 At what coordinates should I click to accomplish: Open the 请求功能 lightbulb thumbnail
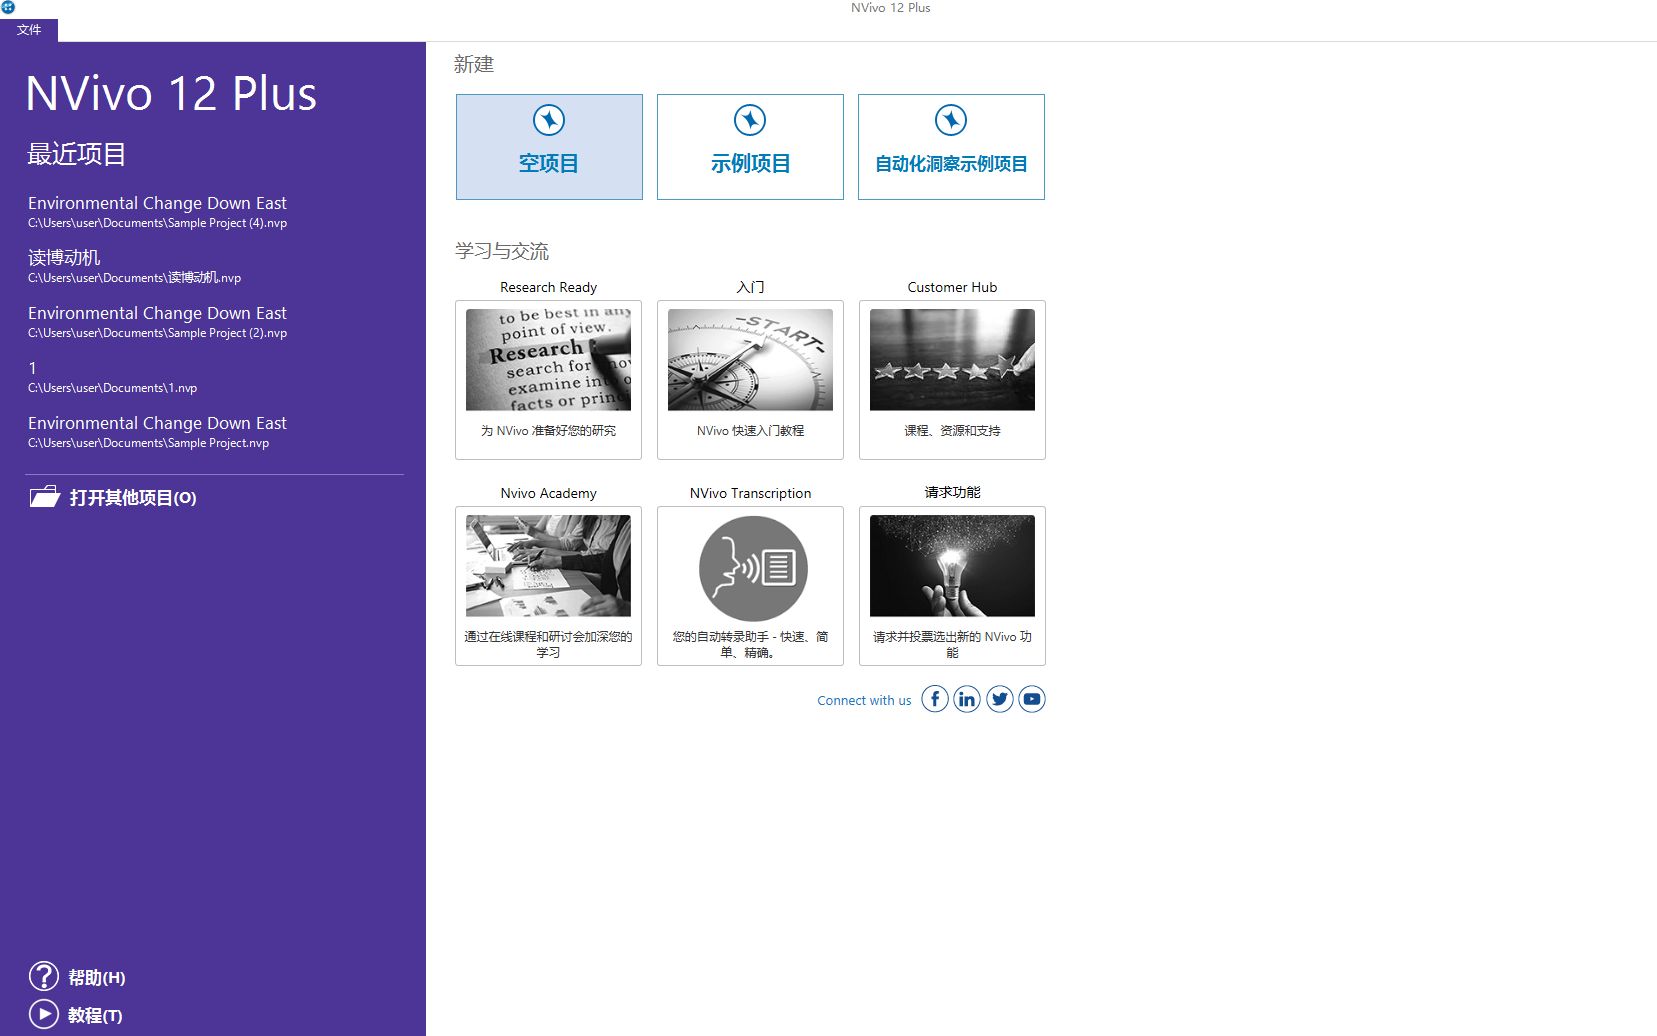click(x=952, y=566)
